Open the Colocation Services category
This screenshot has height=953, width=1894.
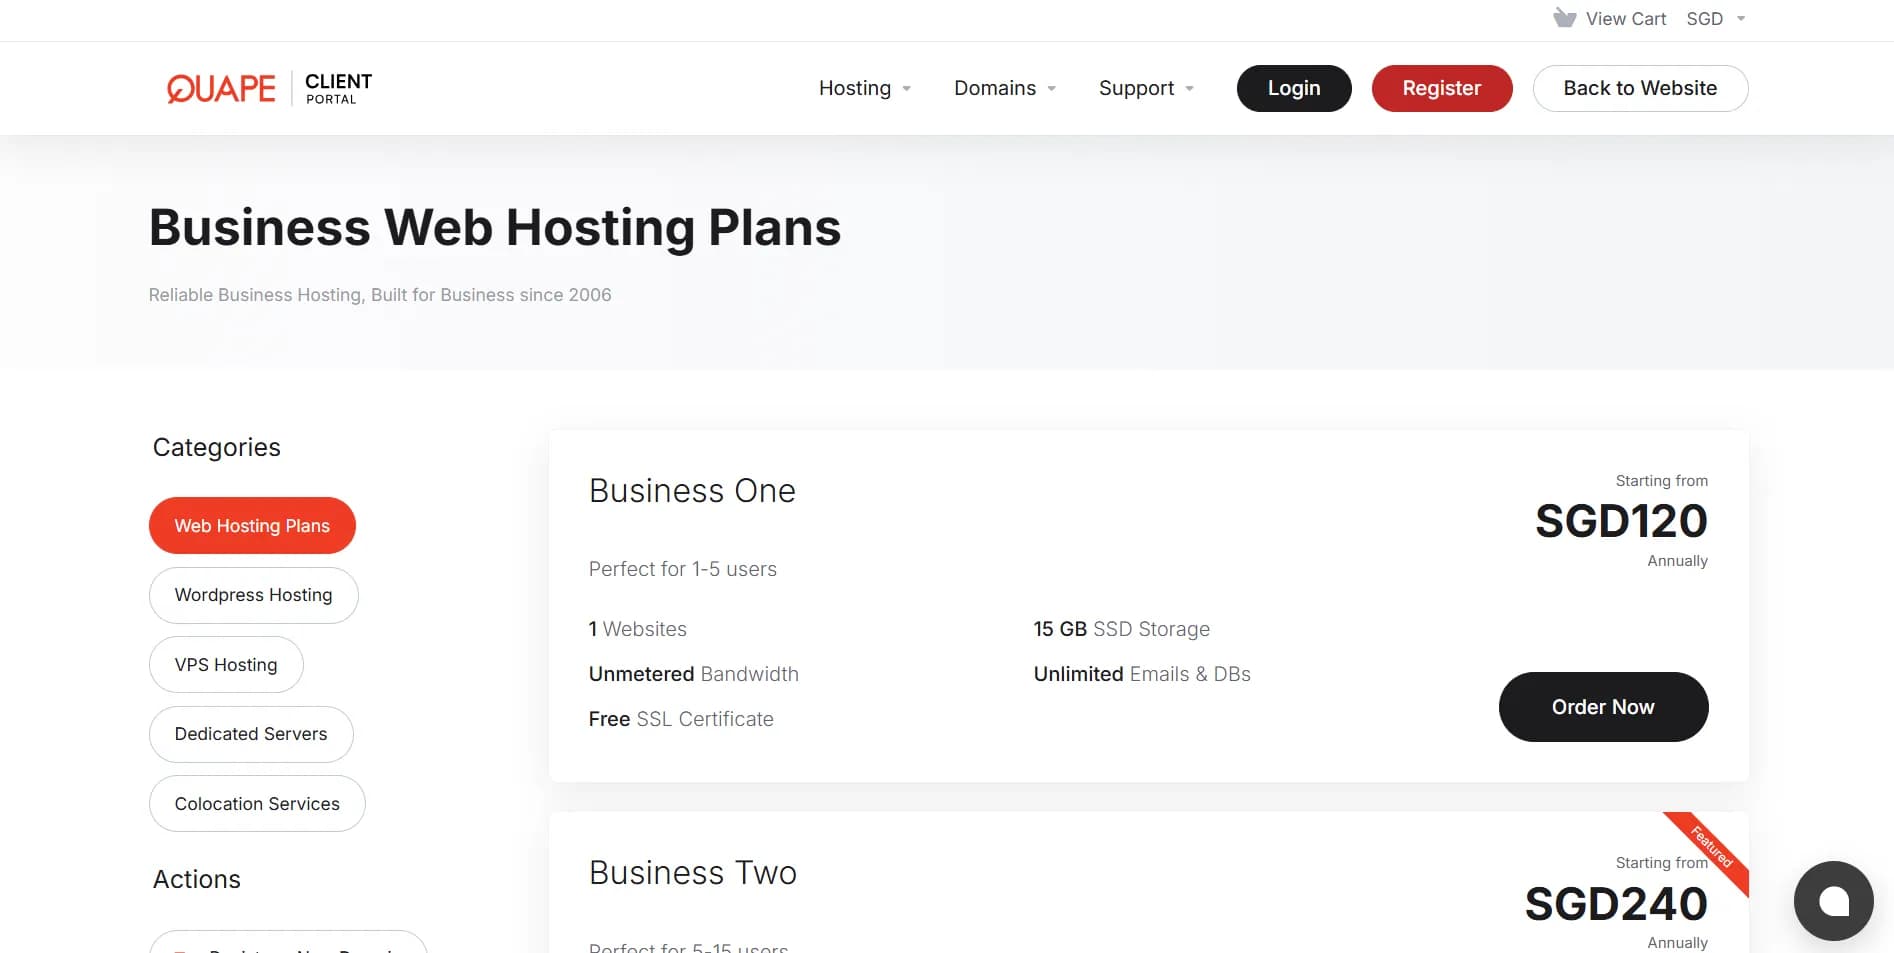coord(257,804)
